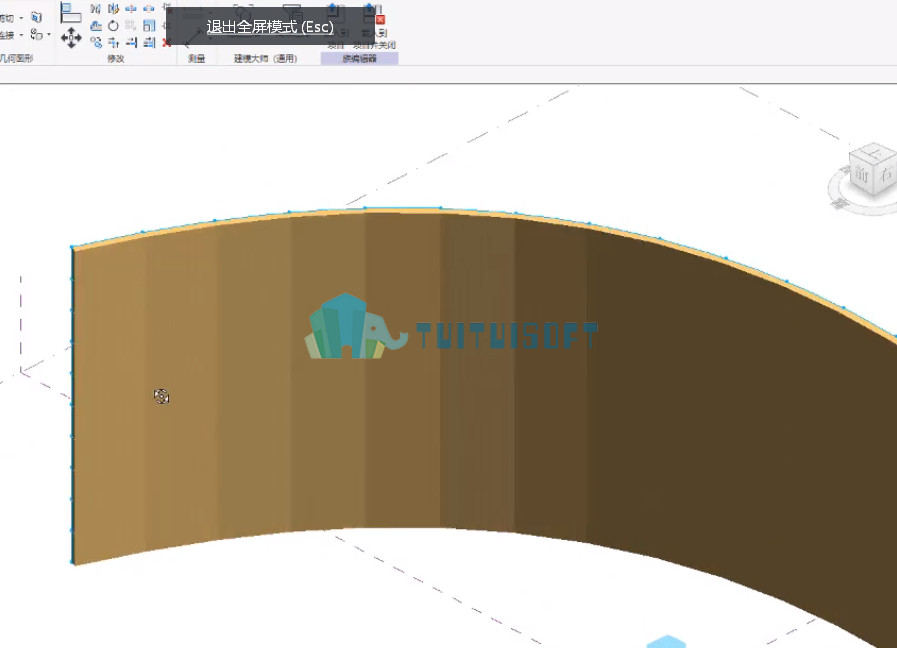Select Trim/Extend Multiple Elements tool
This screenshot has height=648, width=897.
click(x=149, y=42)
